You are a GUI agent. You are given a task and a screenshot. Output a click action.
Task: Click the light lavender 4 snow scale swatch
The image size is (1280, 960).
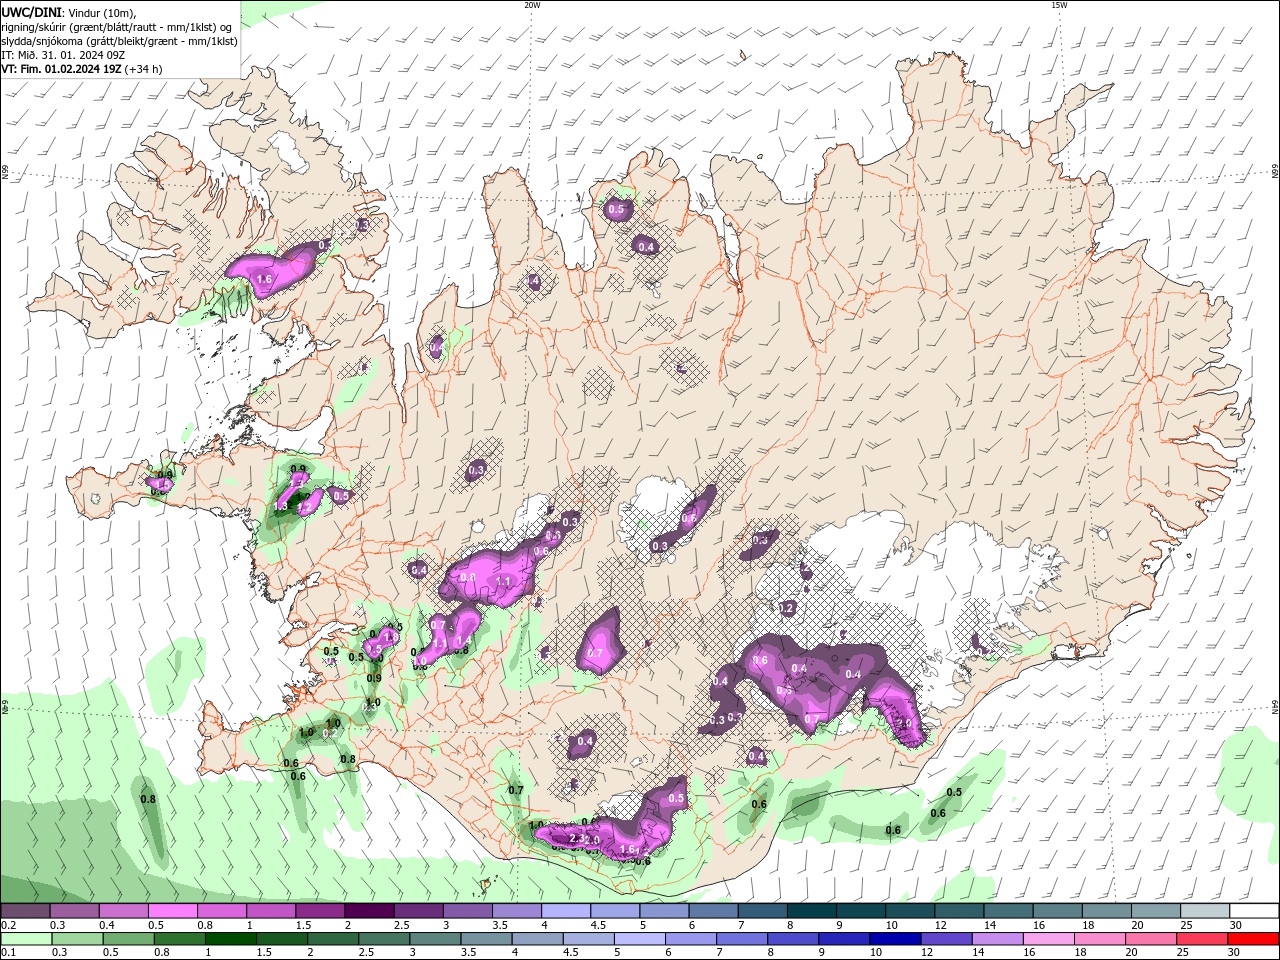(566, 911)
